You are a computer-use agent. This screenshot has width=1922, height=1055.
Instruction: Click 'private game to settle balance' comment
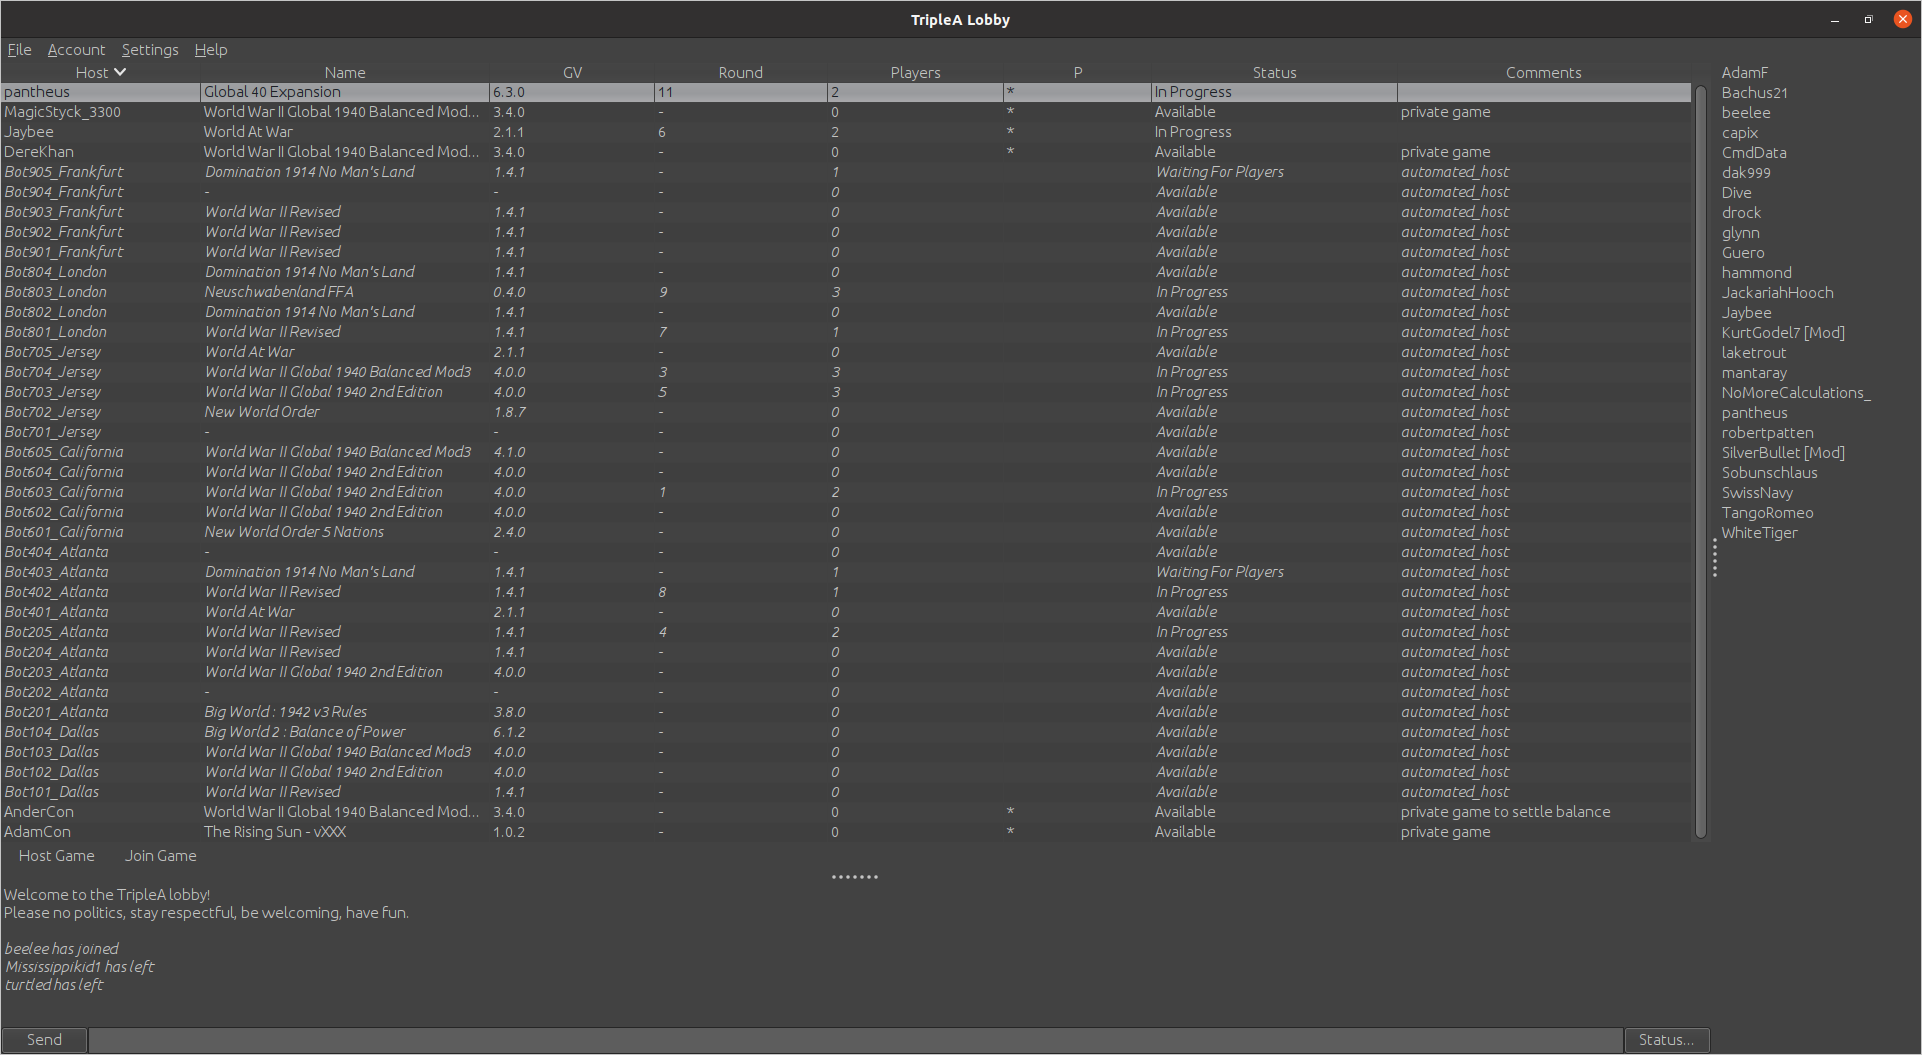click(x=1505, y=812)
